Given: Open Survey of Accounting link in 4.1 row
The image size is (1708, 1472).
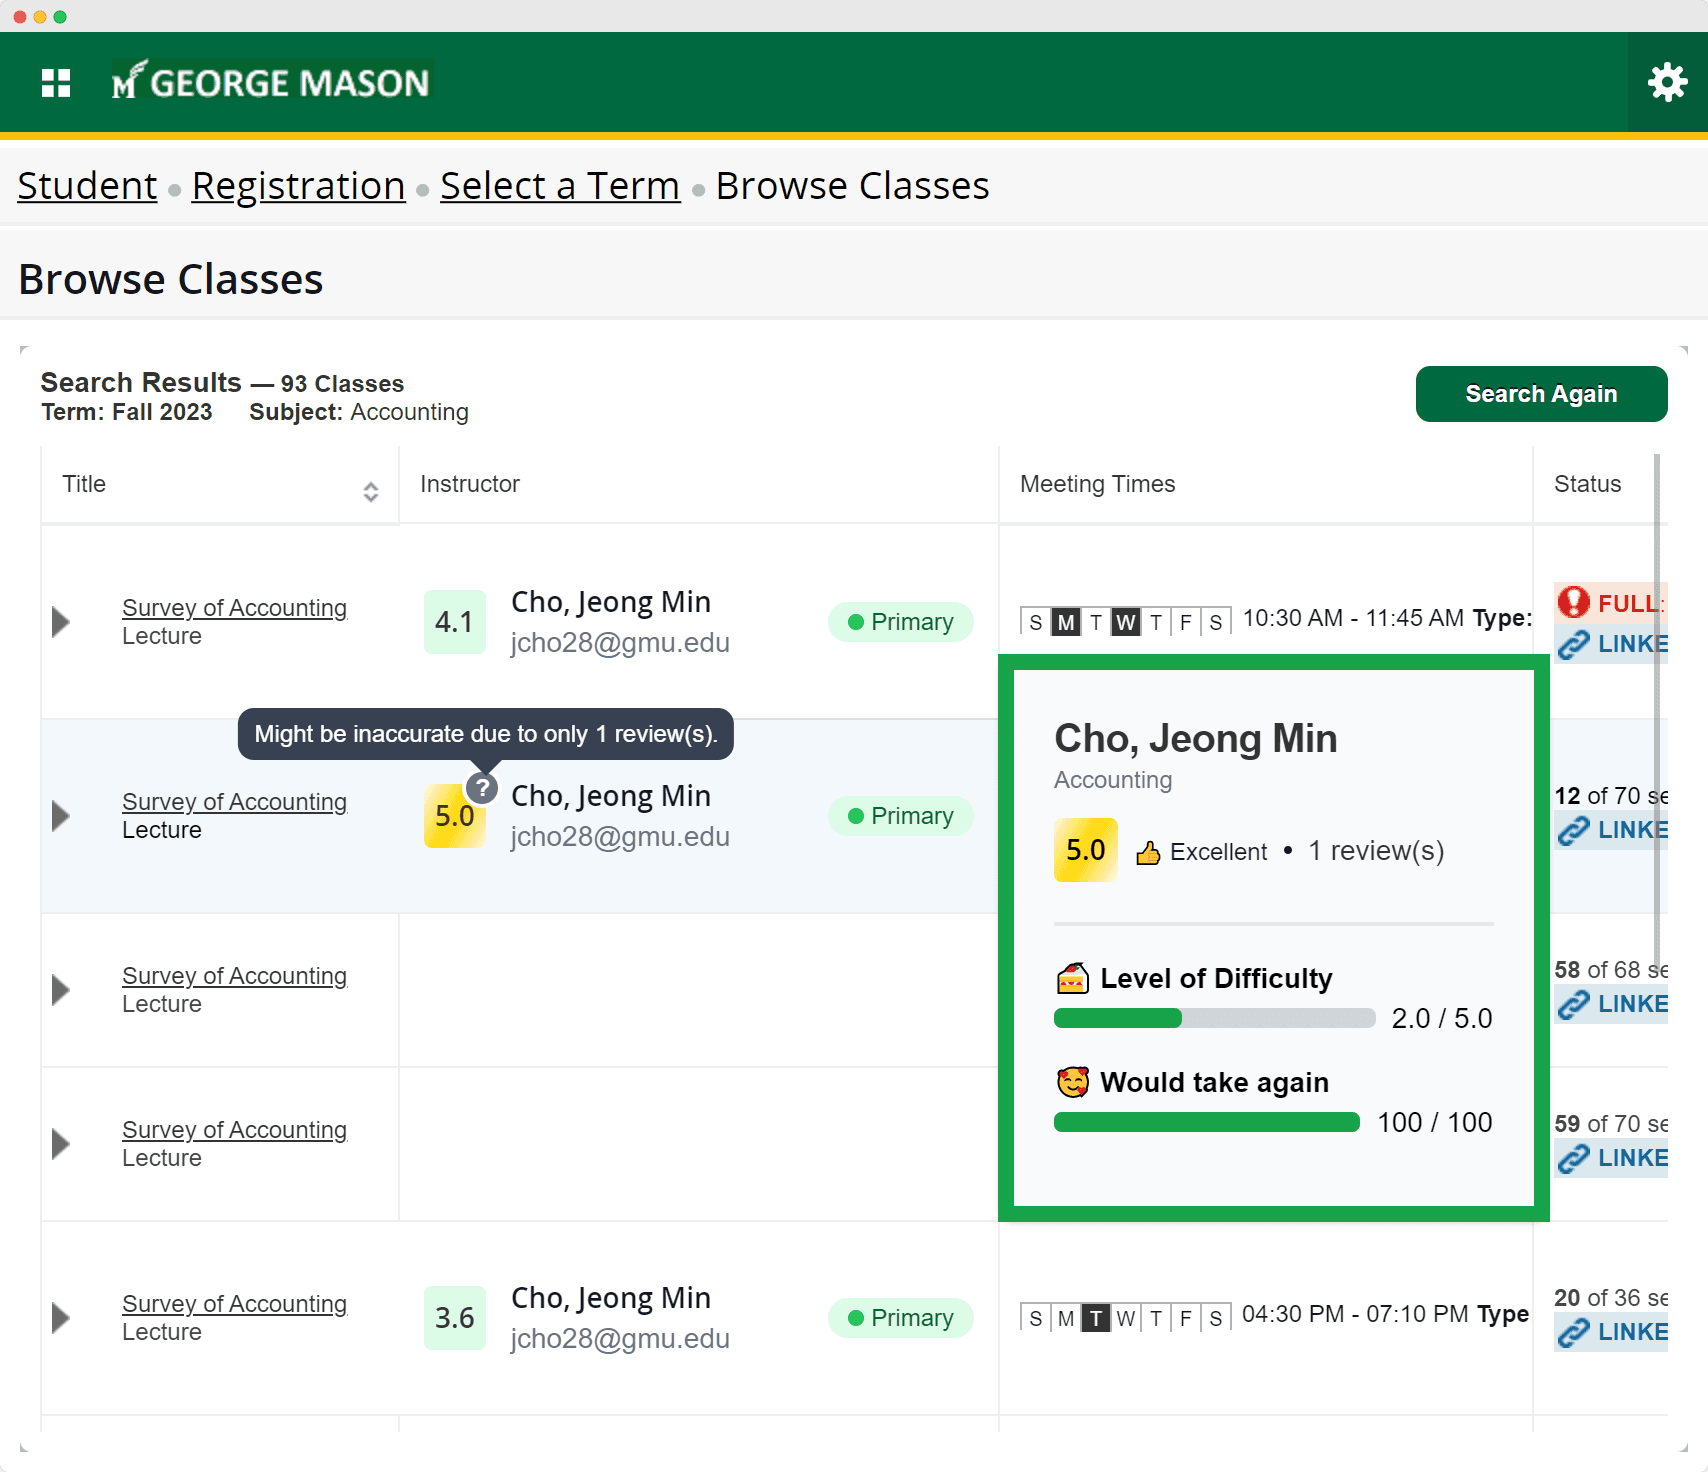Looking at the screenshot, I should point(234,608).
